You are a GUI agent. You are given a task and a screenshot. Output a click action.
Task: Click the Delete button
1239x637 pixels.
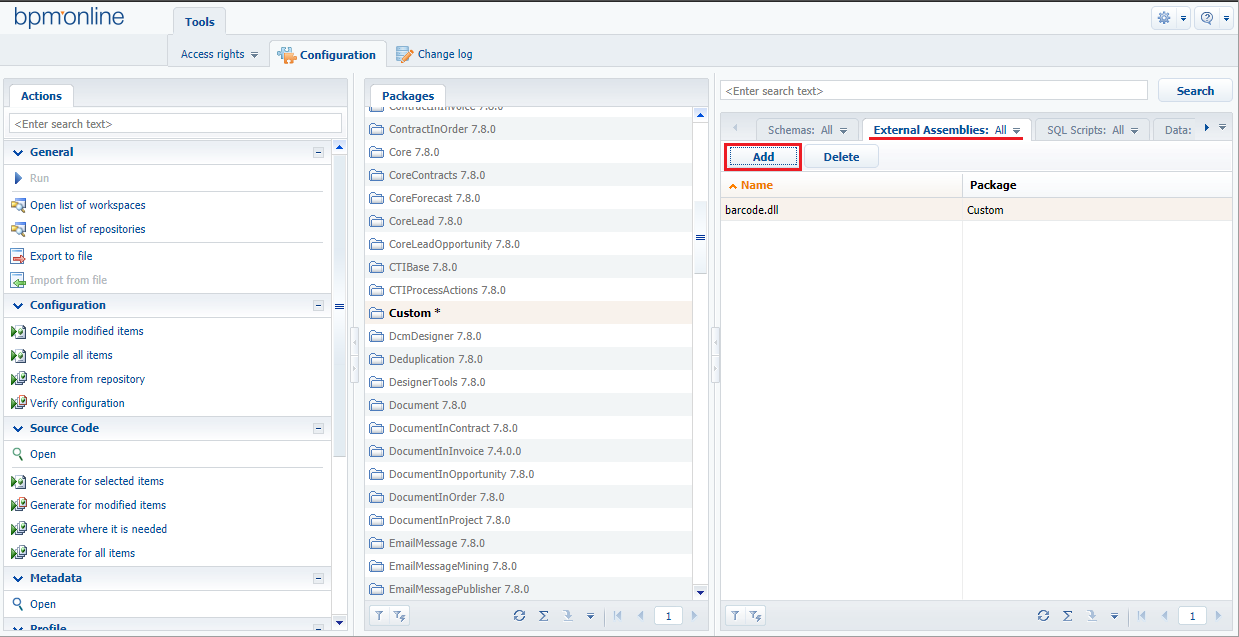click(x=841, y=157)
